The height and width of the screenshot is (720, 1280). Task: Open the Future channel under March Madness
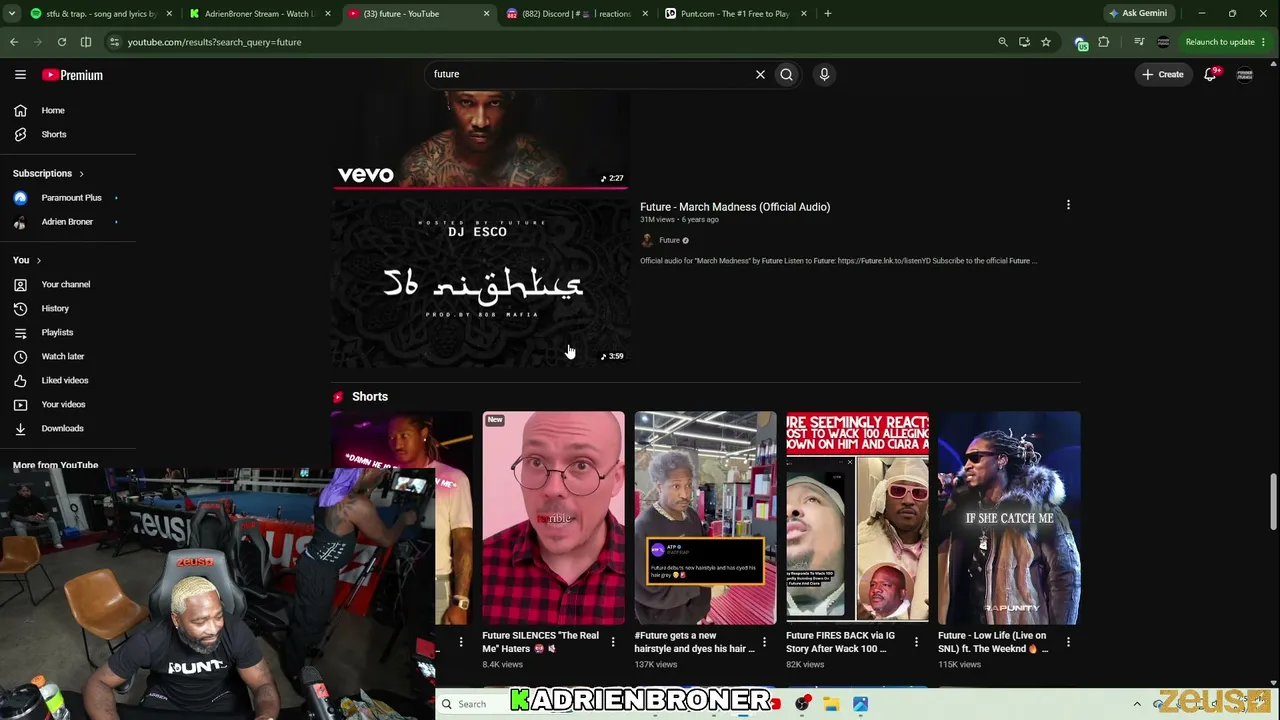coord(669,240)
